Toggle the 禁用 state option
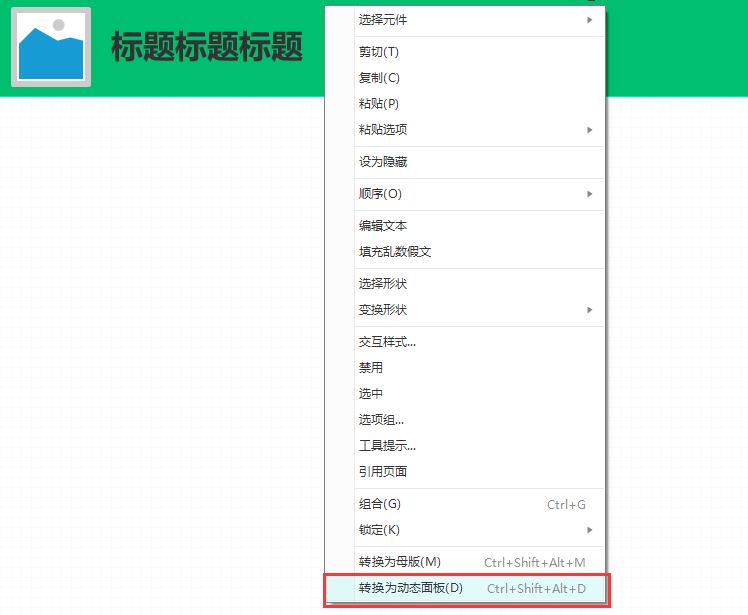 [x=371, y=368]
